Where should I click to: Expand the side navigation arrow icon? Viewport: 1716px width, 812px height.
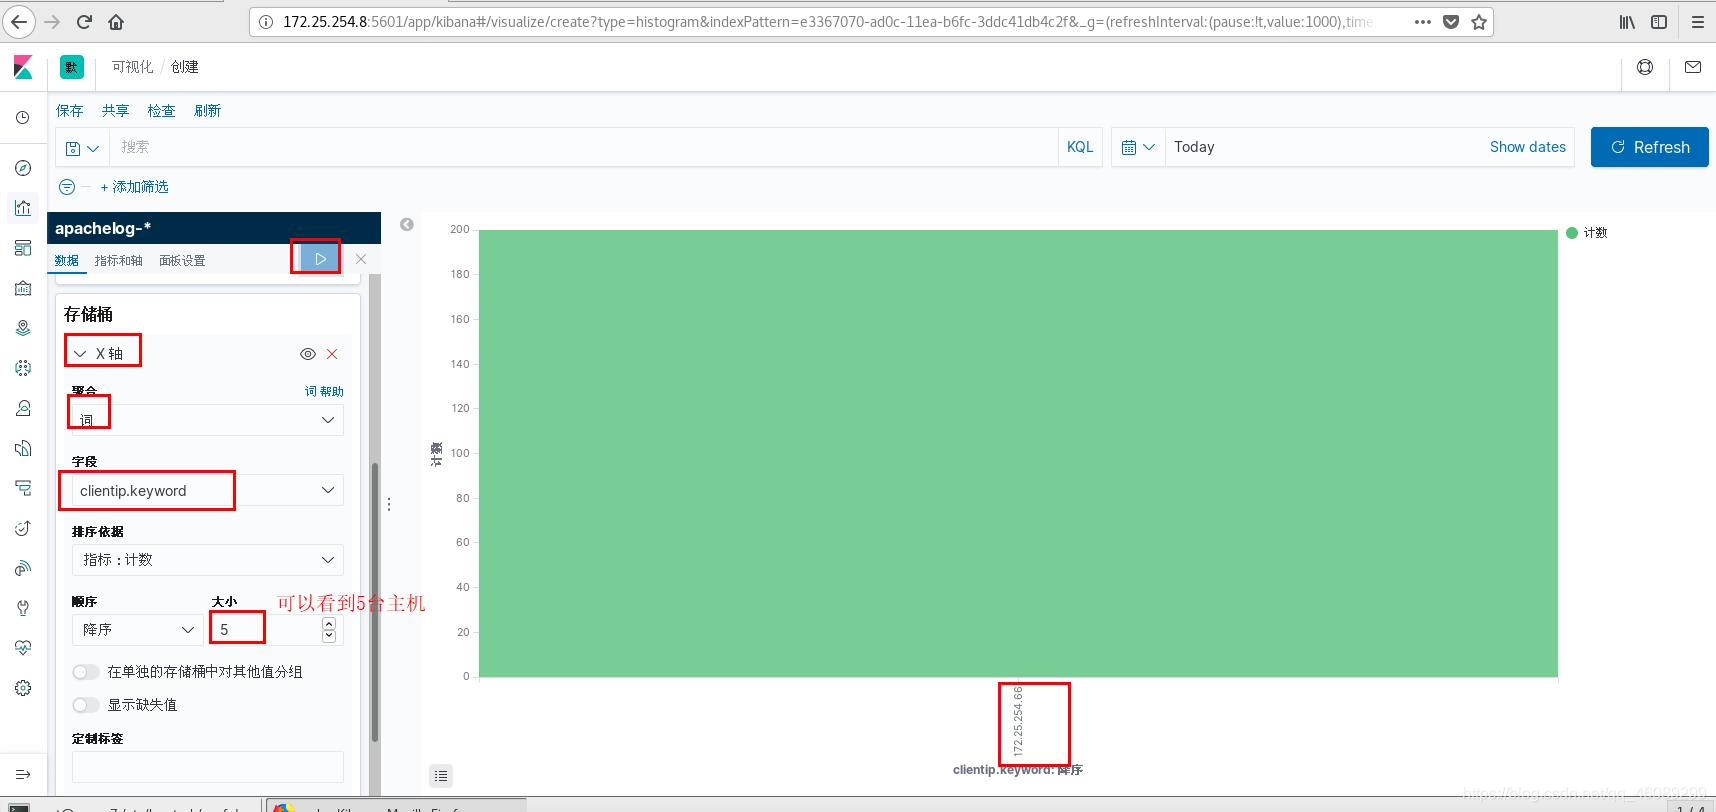click(x=23, y=775)
